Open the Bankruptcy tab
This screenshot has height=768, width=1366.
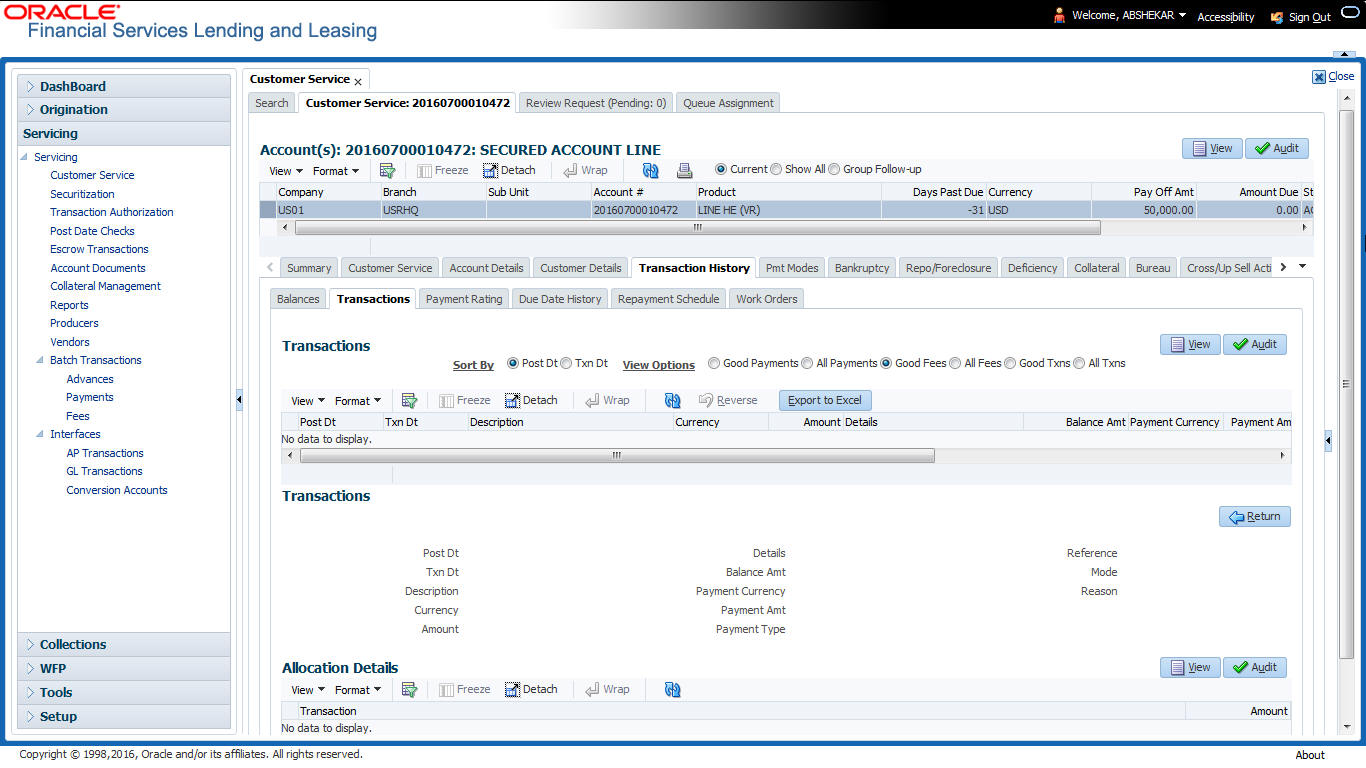[862, 268]
